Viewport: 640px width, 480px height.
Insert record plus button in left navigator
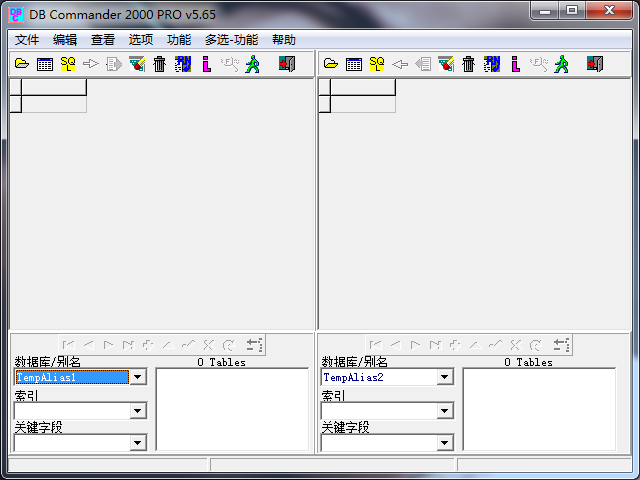(149, 345)
